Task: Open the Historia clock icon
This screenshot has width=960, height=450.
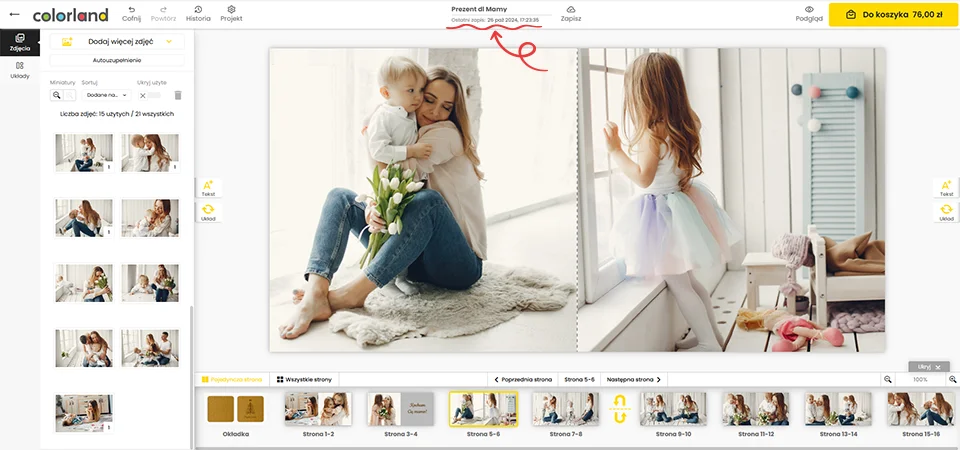Action: pos(198,14)
